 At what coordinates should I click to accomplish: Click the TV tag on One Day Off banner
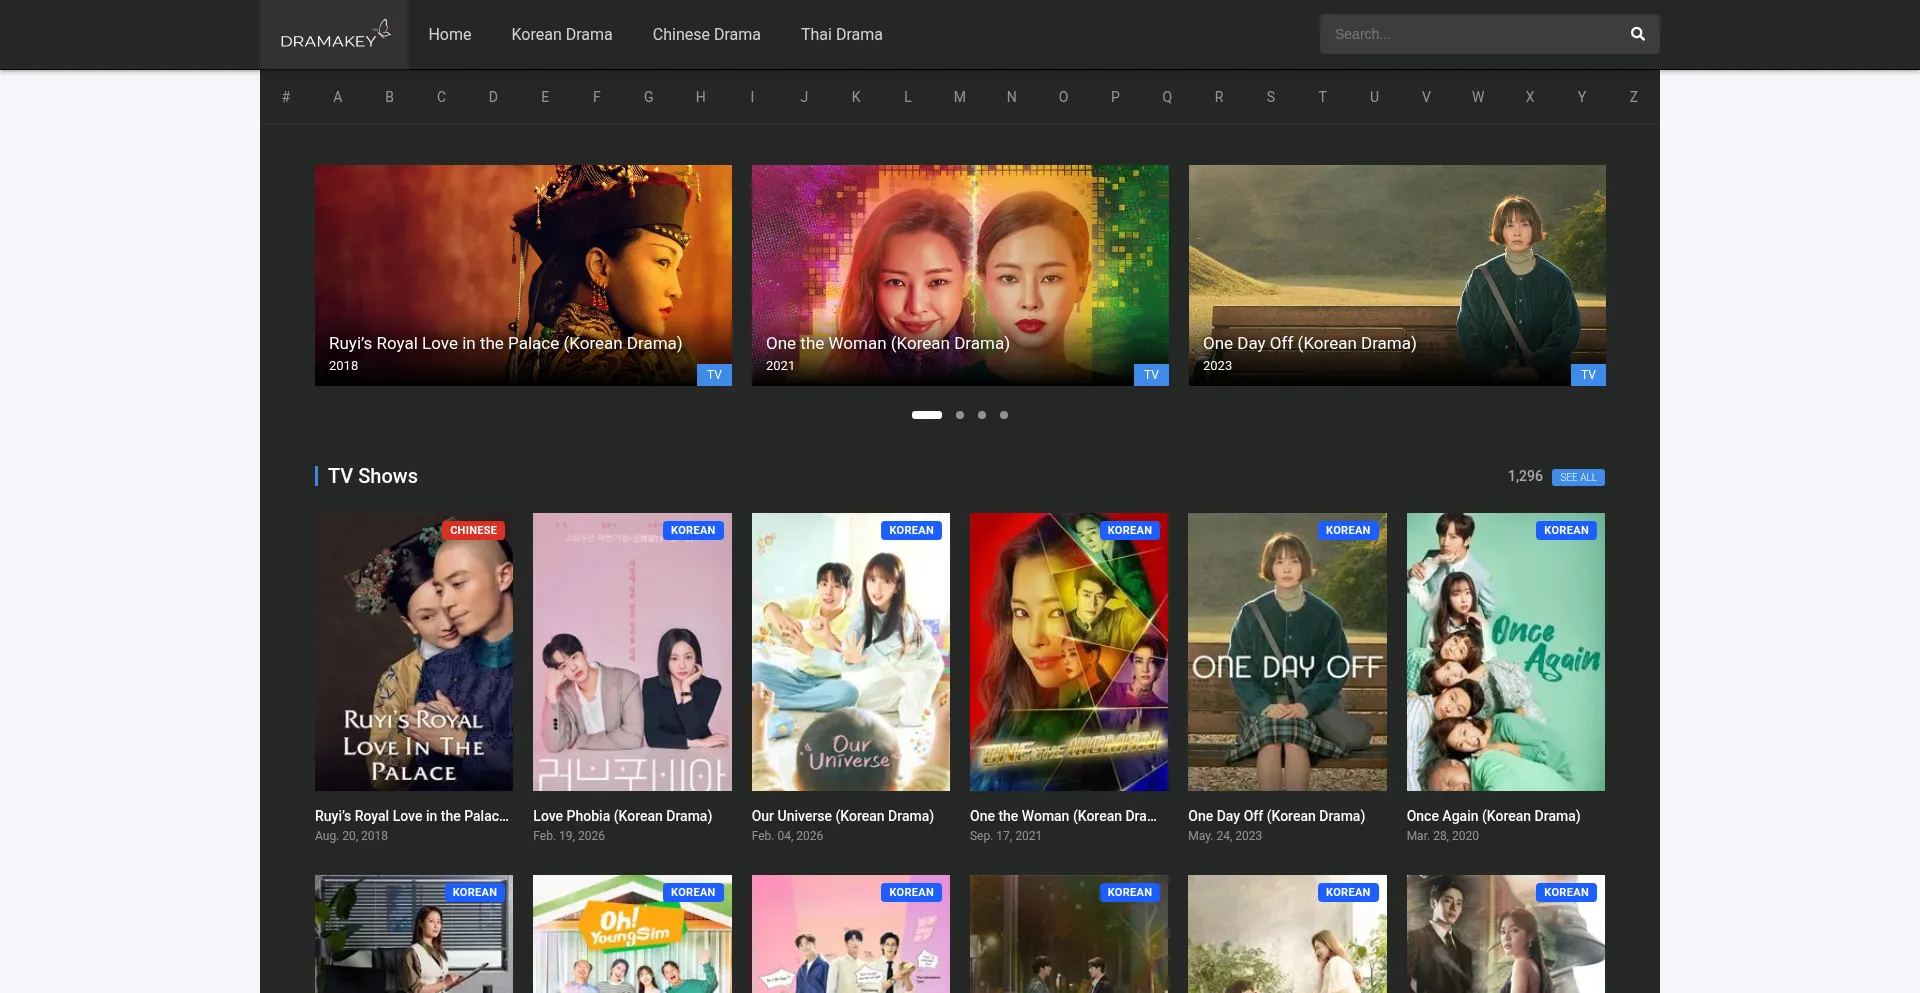[x=1588, y=375]
